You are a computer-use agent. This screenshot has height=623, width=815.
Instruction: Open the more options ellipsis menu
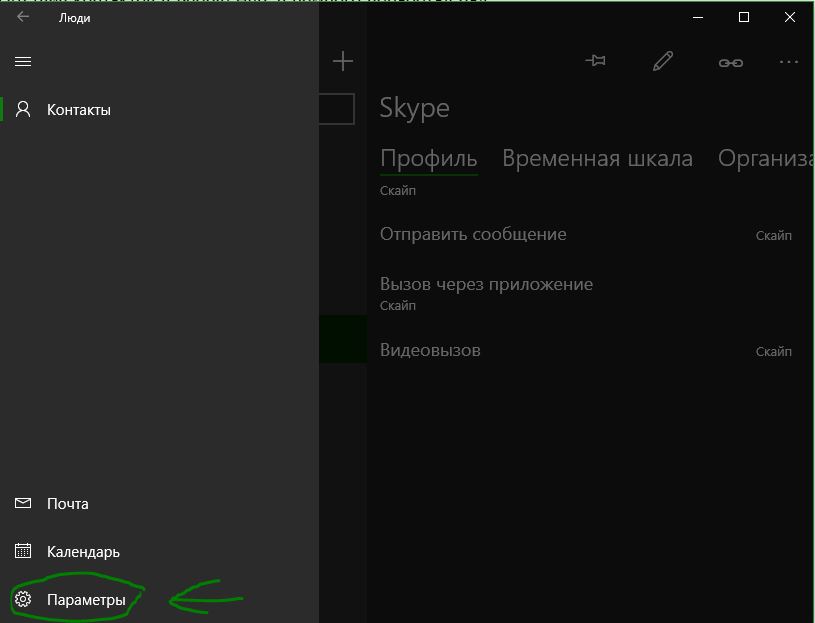789,62
